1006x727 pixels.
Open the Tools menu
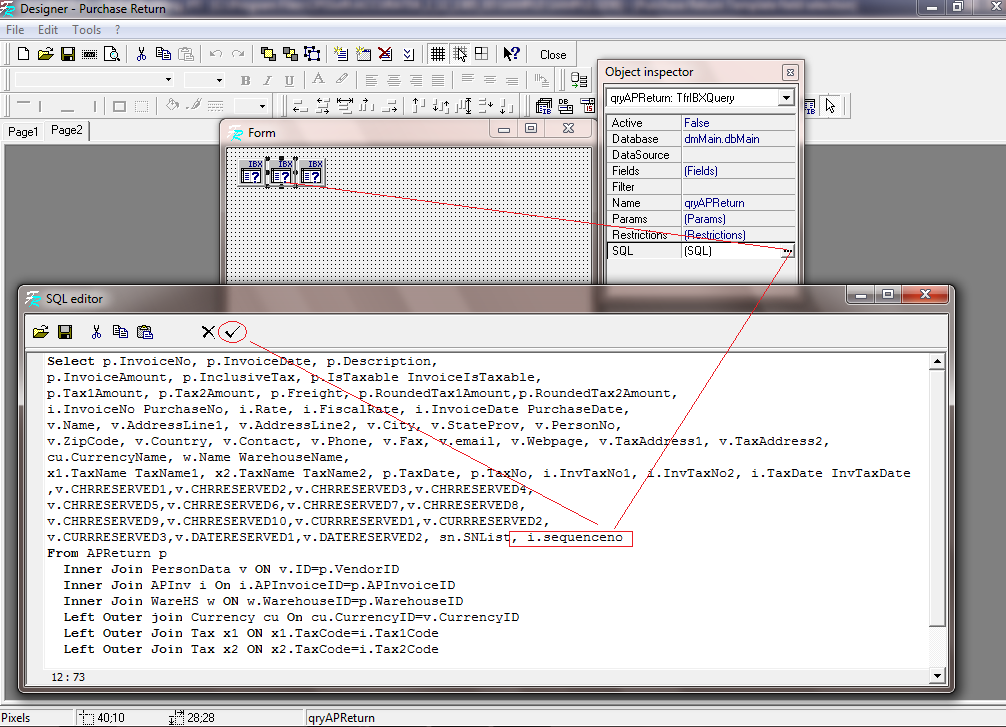(86, 30)
